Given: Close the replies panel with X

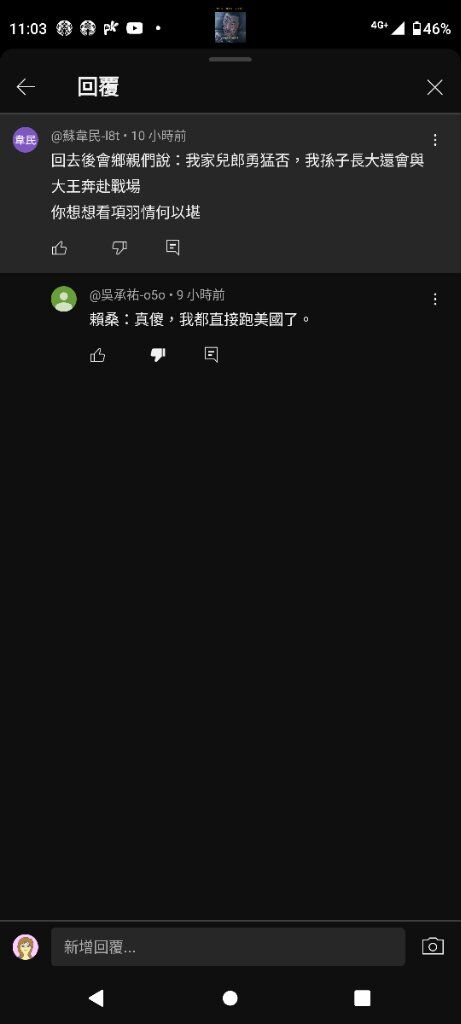Looking at the screenshot, I should click(x=435, y=88).
